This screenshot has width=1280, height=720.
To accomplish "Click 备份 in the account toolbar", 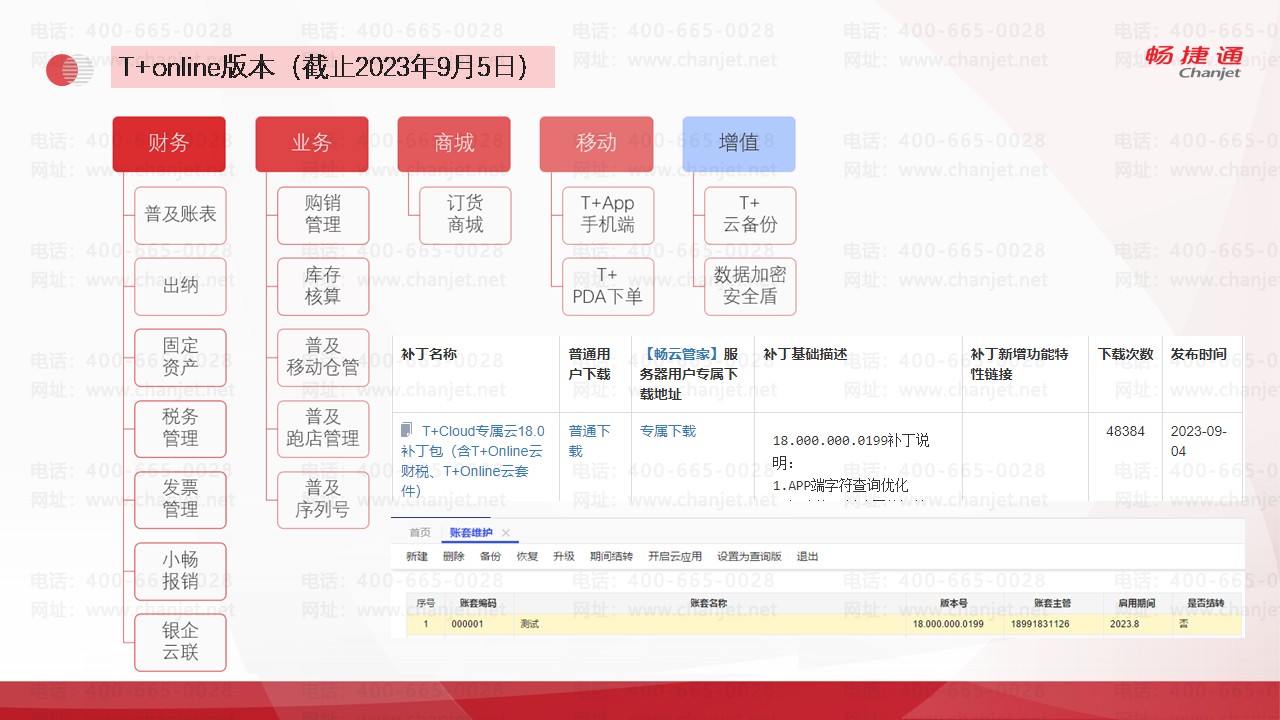I will click(x=490, y=557).
